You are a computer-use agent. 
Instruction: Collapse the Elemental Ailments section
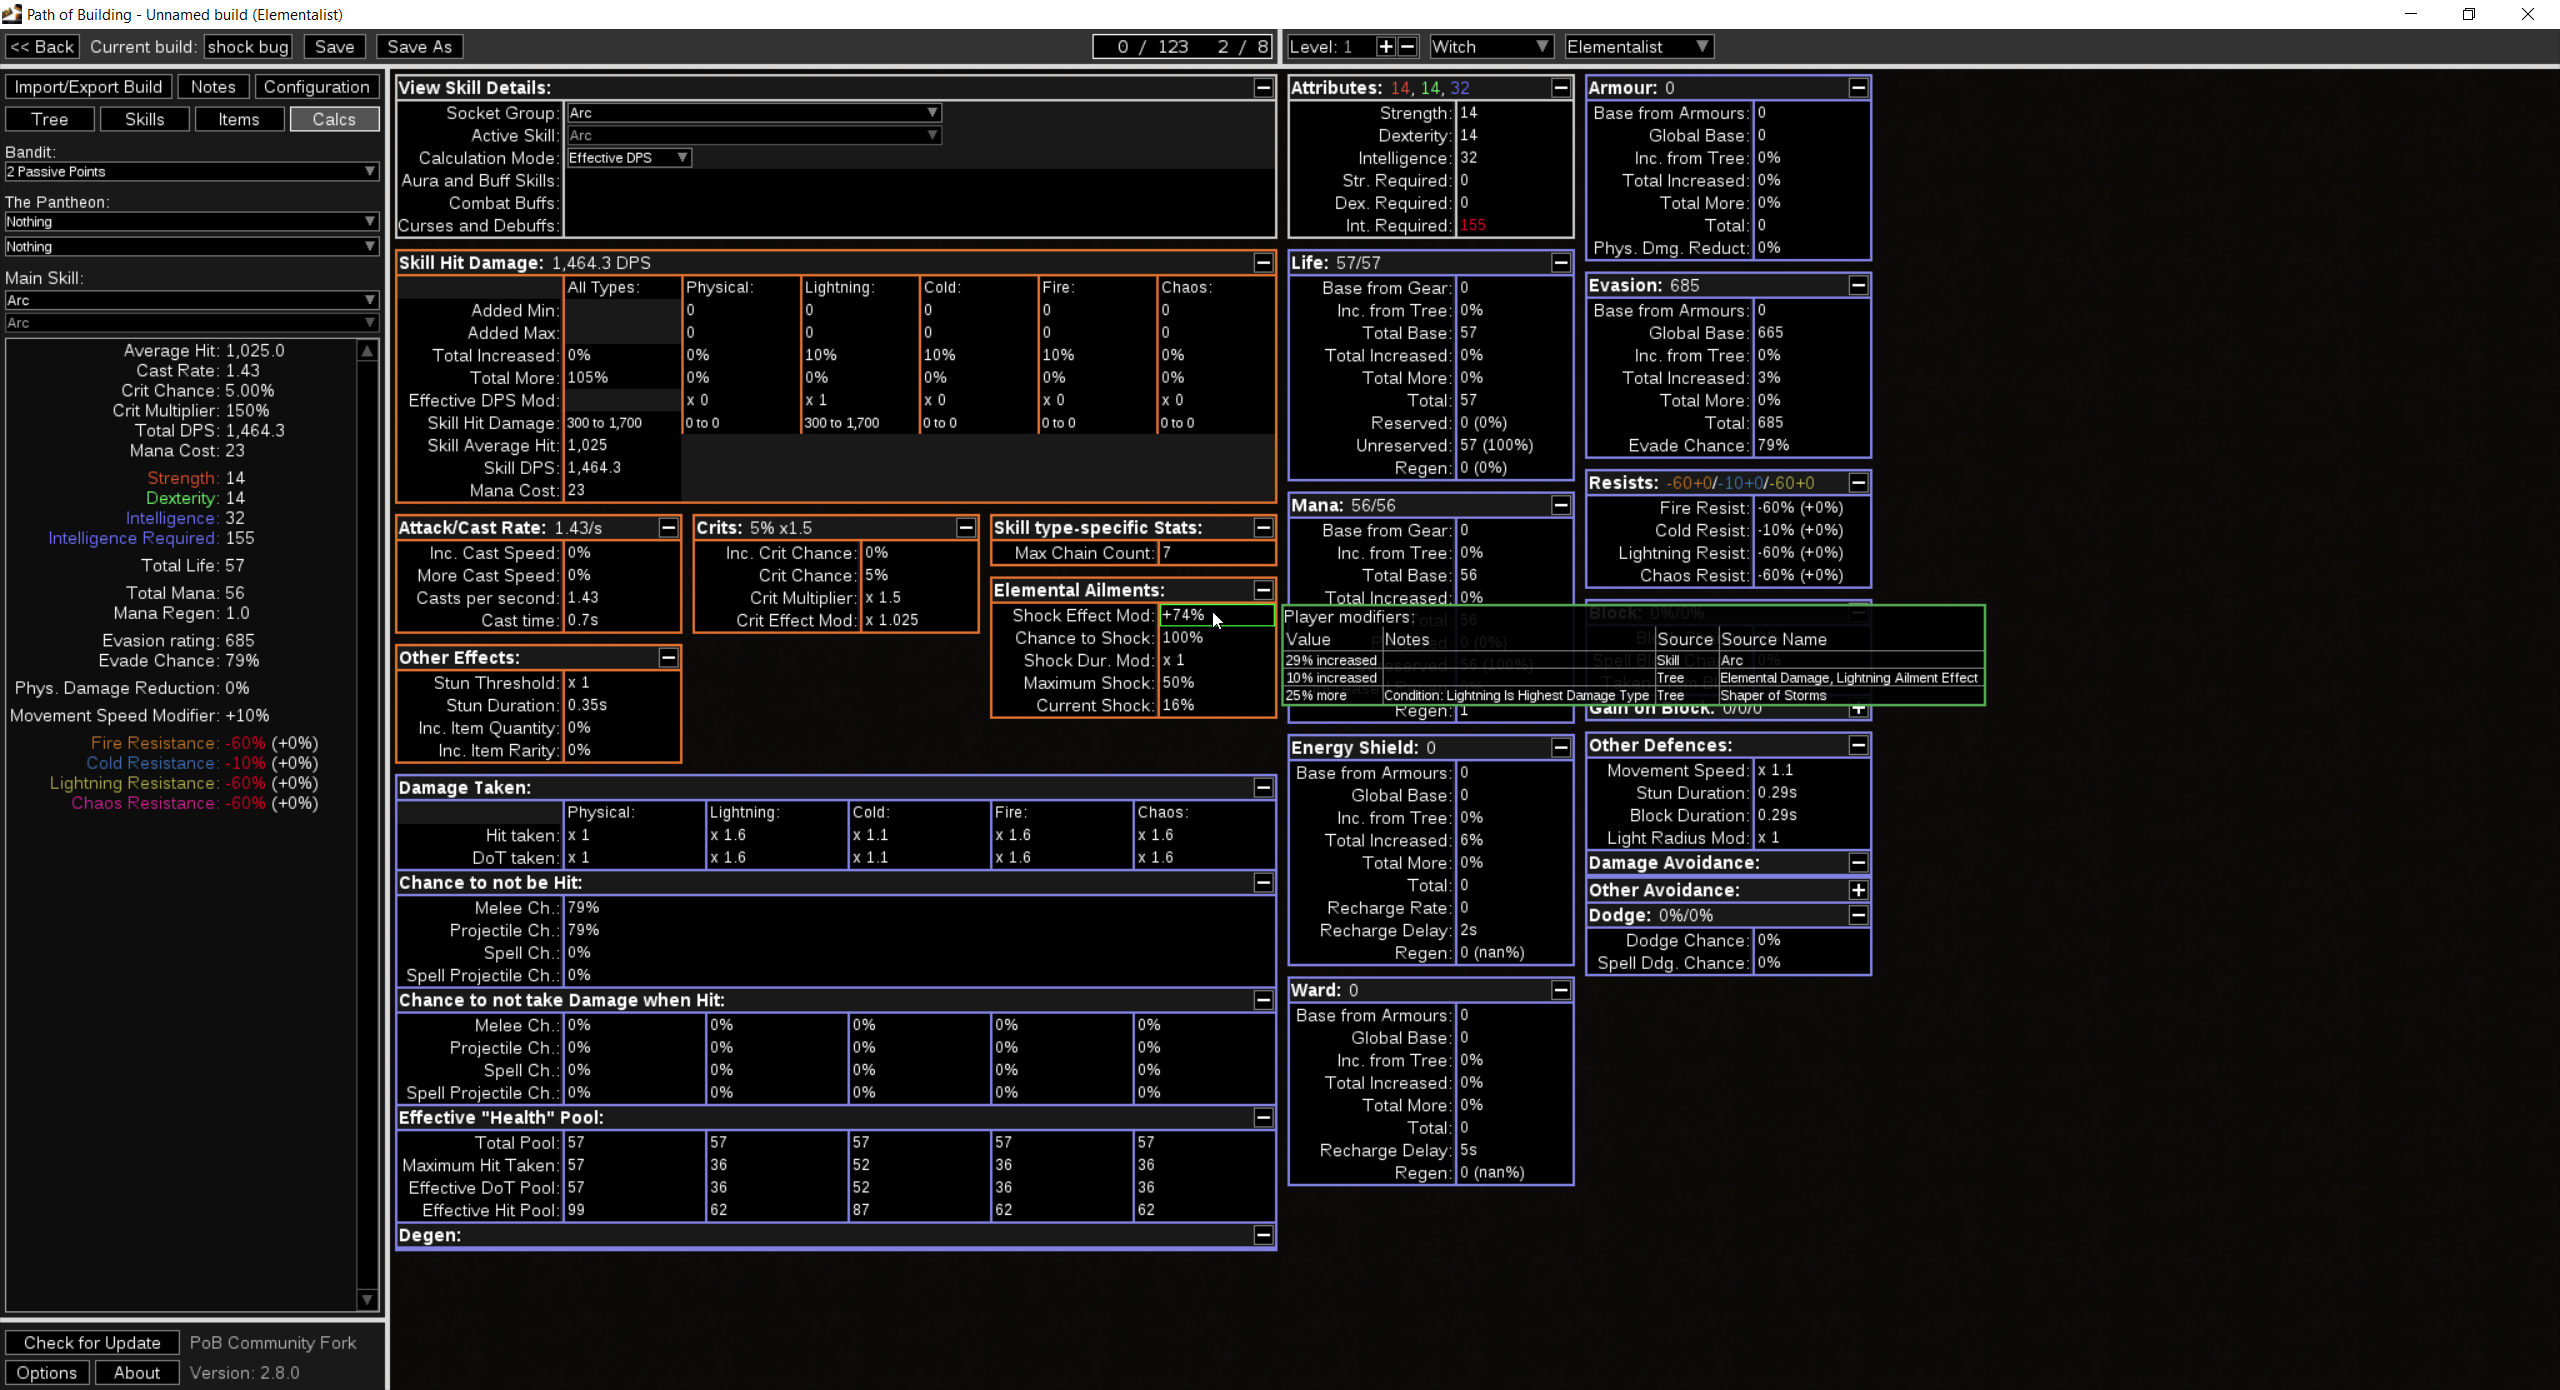1263,590
